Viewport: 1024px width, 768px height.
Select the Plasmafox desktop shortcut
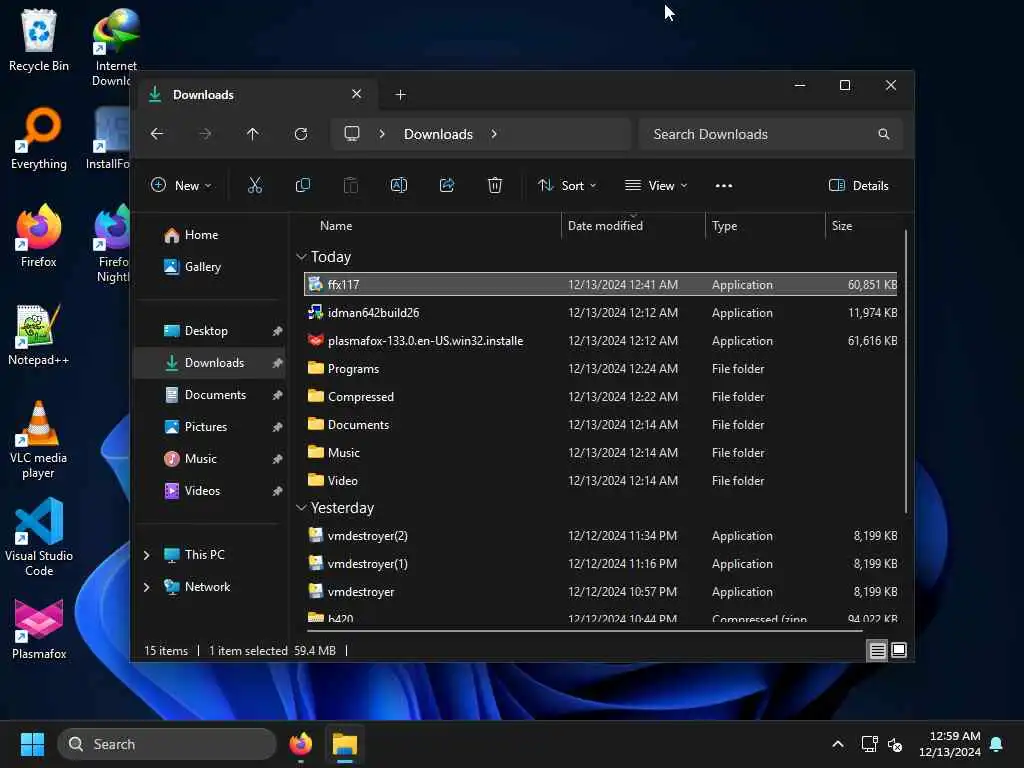coord(39,628)
